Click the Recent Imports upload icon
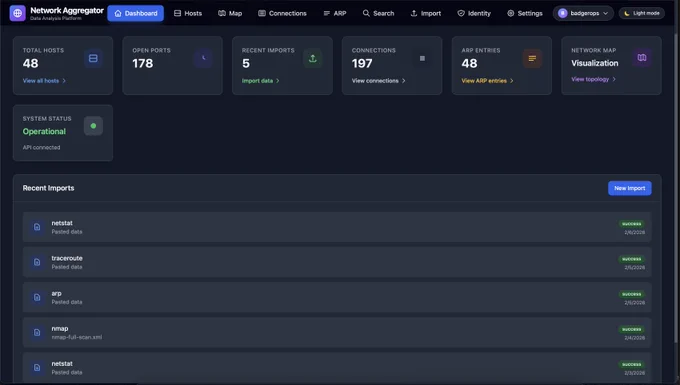 pos(313,58)
